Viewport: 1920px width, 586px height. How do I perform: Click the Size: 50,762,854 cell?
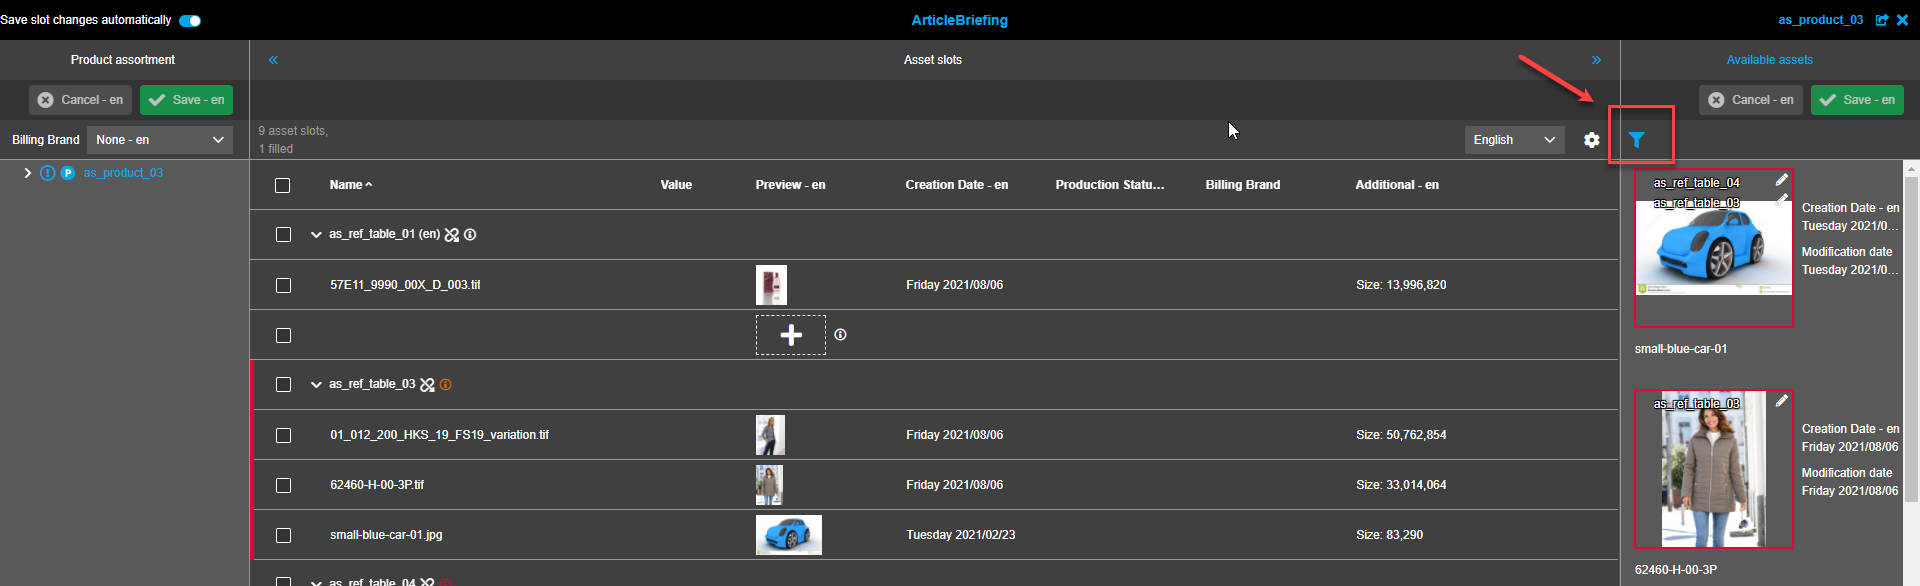point(1401,435)
